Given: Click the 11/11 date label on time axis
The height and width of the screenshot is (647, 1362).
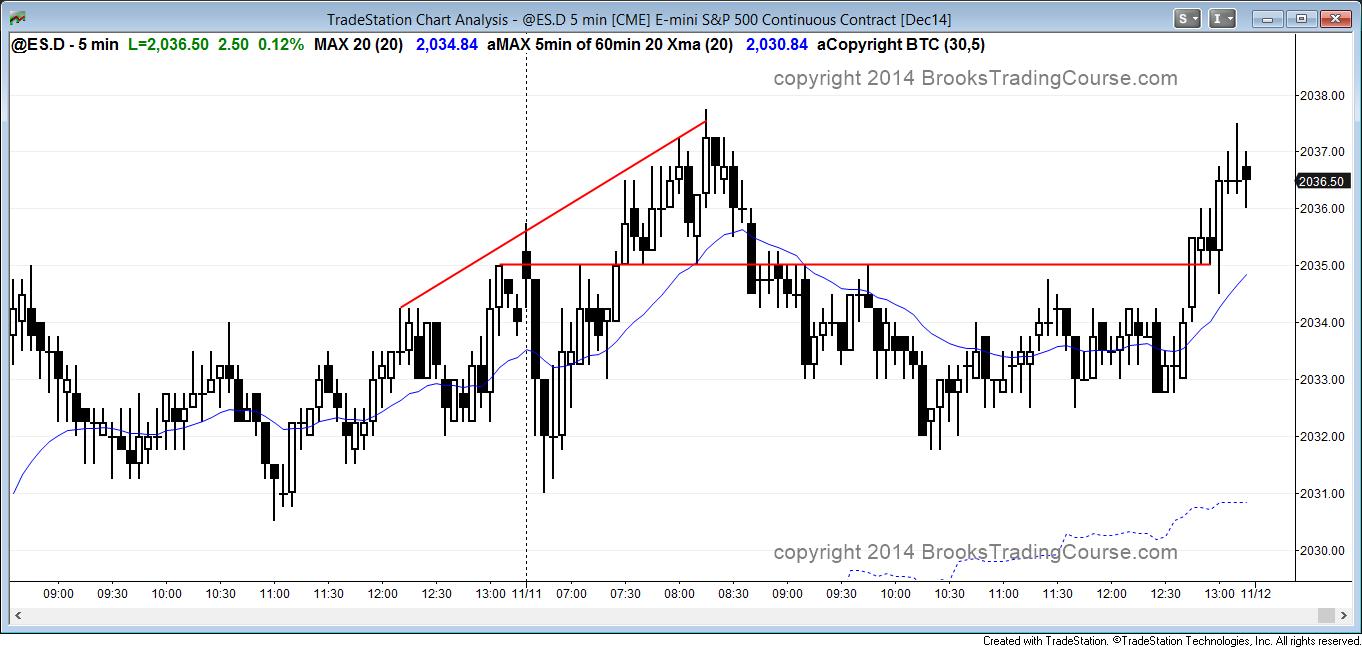Looking at the screenshot, I should (x=526, y=594).
